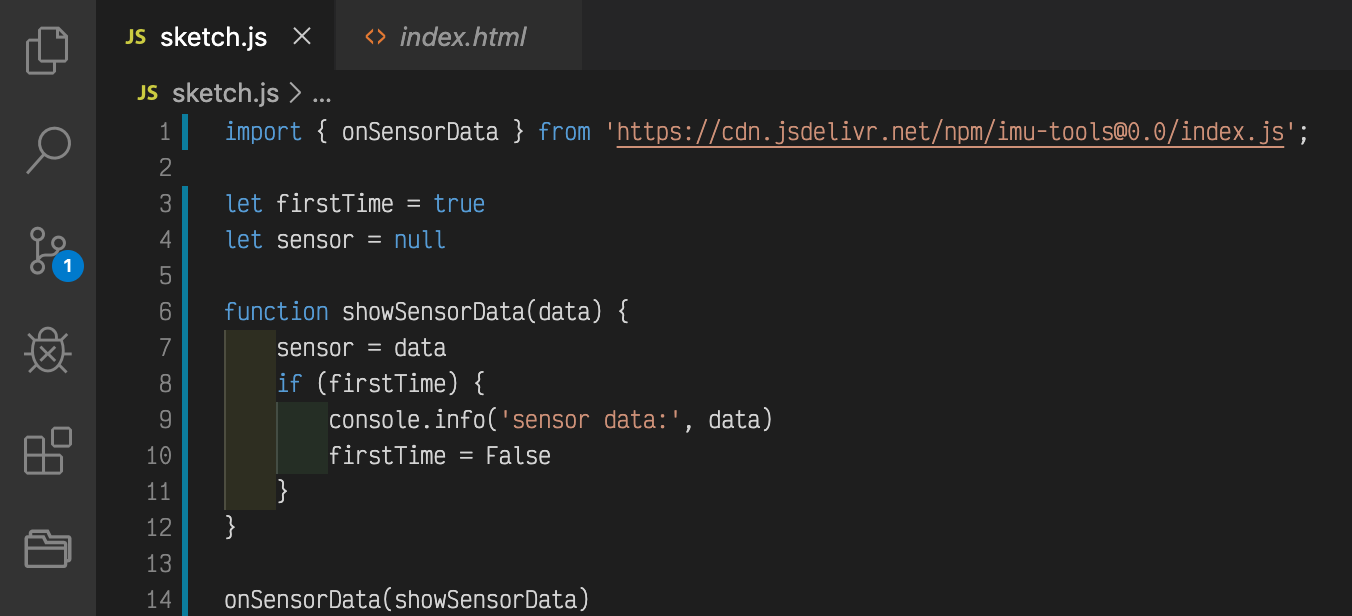Click the JS icon in sketch.js tab
Viewport: 1352px width, 616px height.
pyautogui.click(x=135, y=37)
